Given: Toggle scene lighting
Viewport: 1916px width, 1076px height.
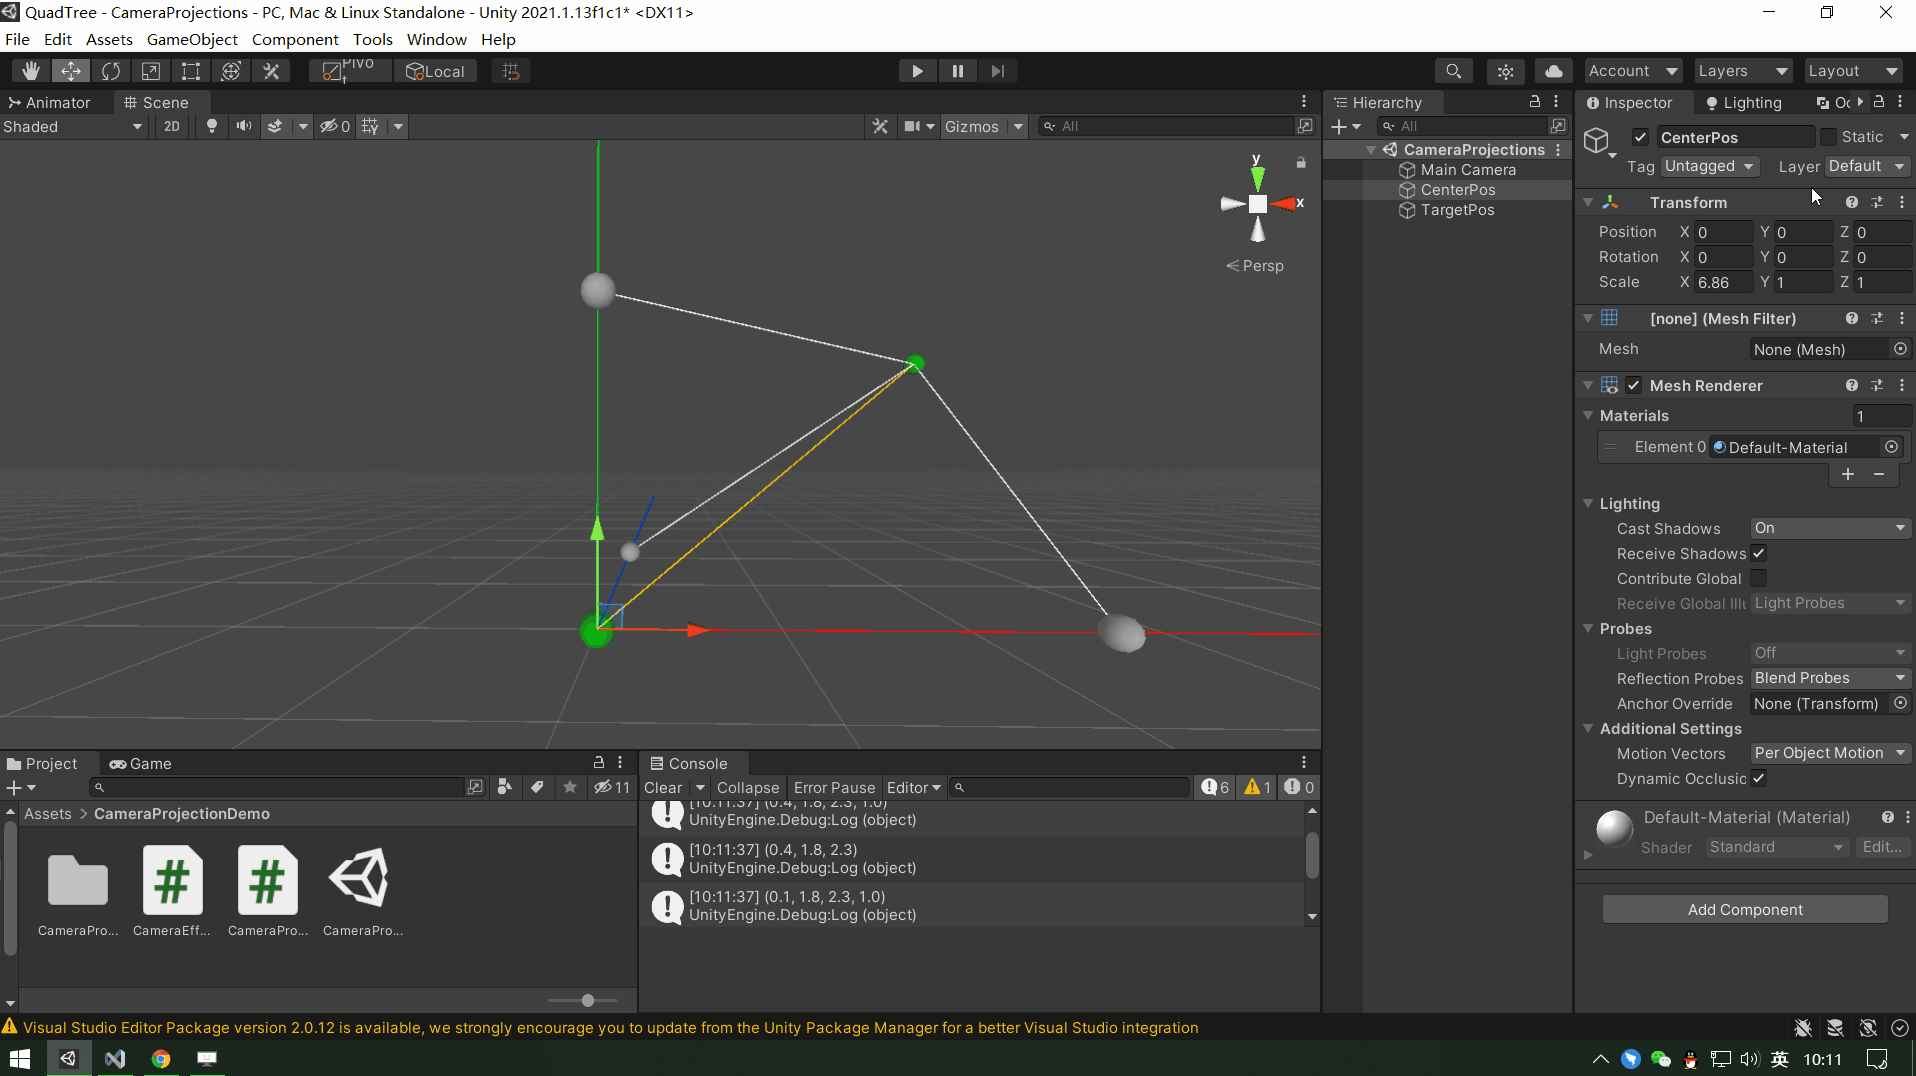Looking at the screenshot, I should [x=211, y=126].
